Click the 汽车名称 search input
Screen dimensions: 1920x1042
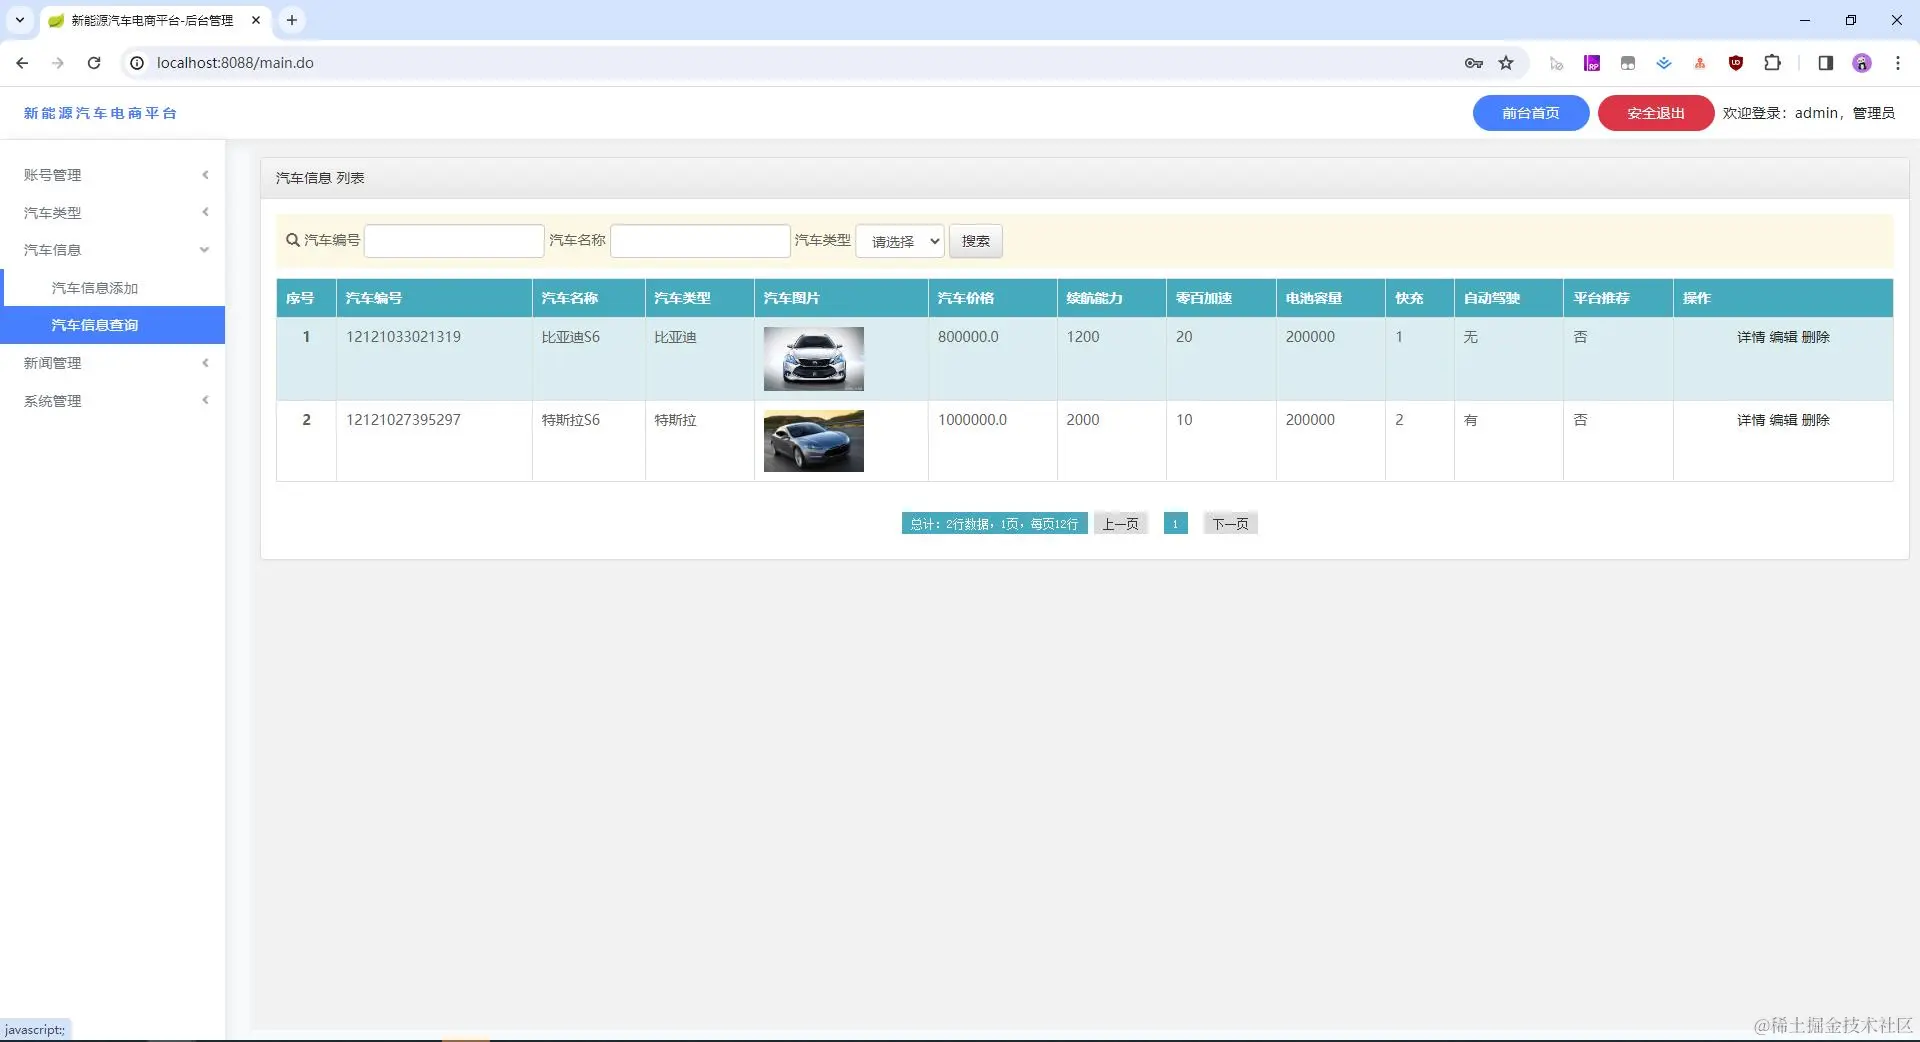click(700, 241)
